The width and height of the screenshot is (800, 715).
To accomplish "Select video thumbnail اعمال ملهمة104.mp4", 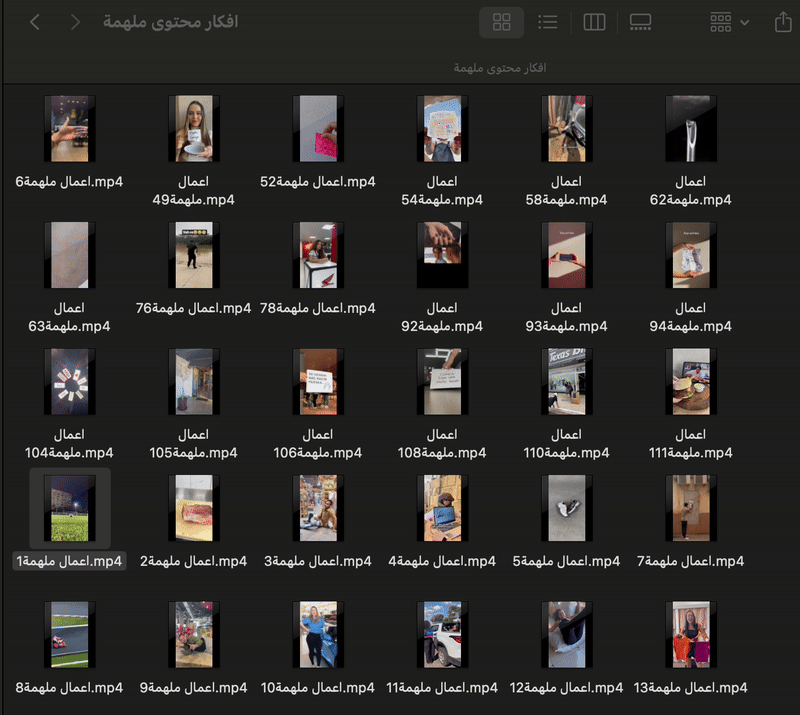I will tap(69, 382).
